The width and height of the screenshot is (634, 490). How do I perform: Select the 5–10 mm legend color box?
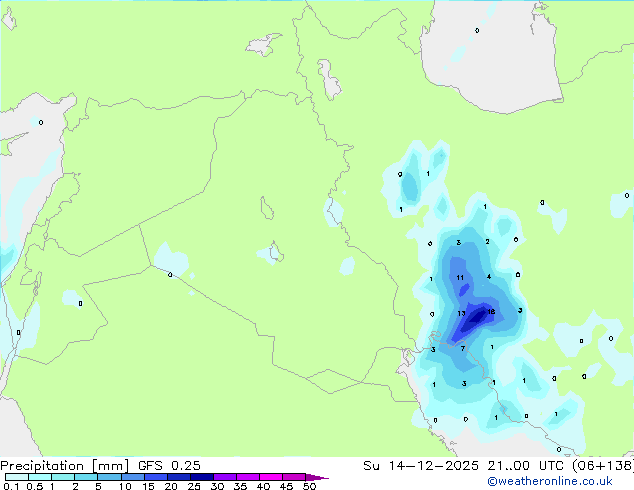110,477
